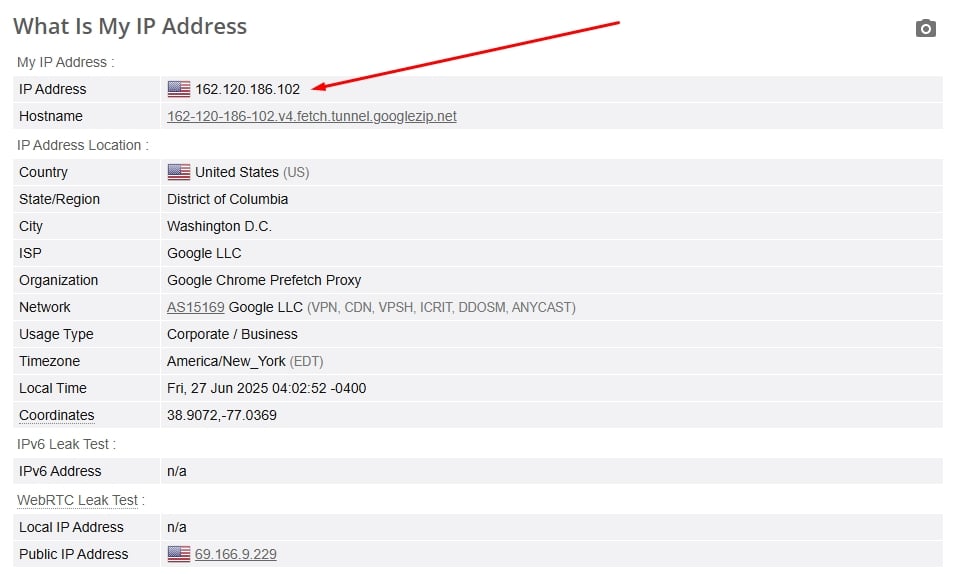Image resolution: width=956 pixels, height=574 pixels.
Task: Click the America/New_York timezone value
Action: (x=226, y=361)
